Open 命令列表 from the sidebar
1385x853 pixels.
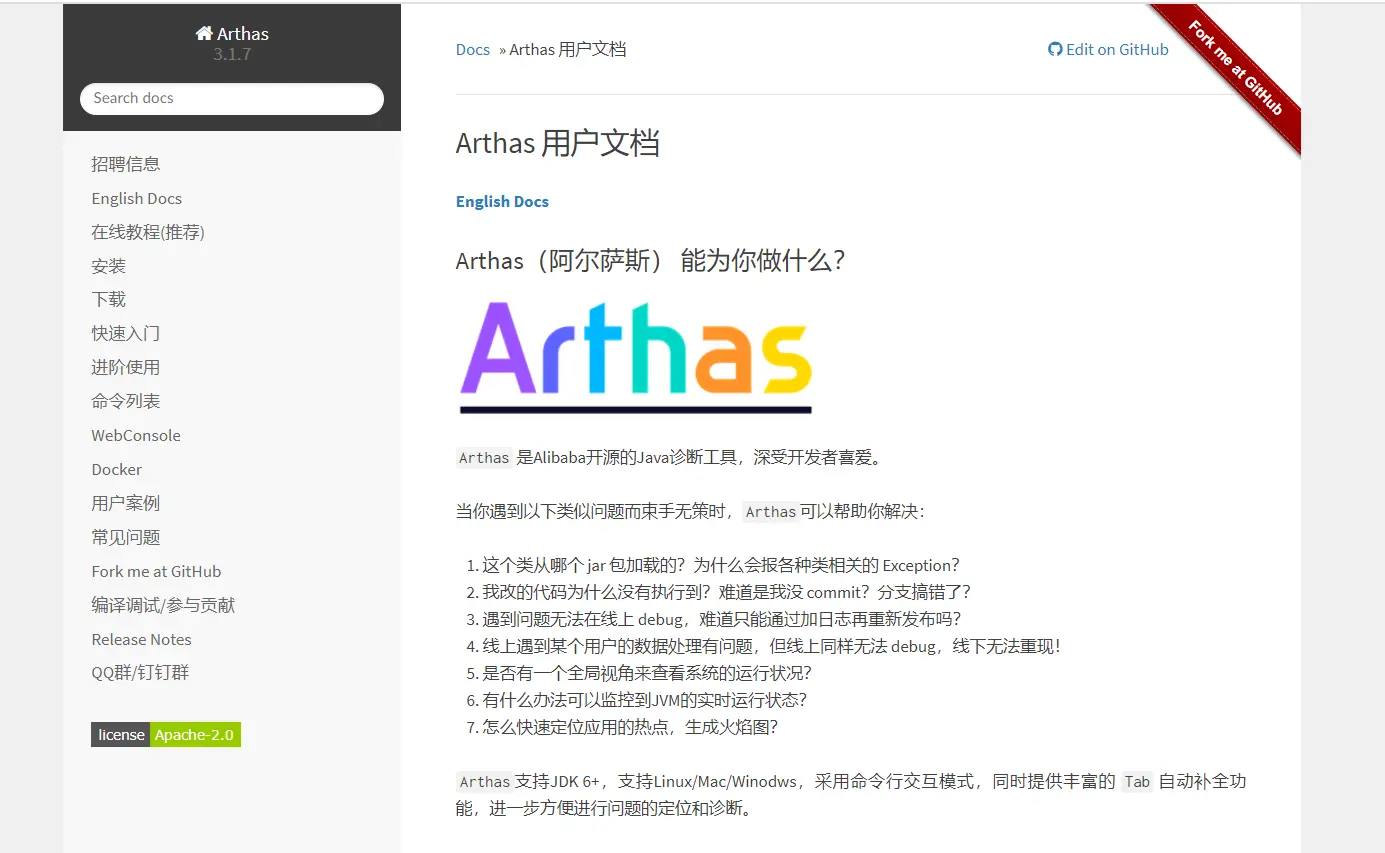click(x=126, y=401)
